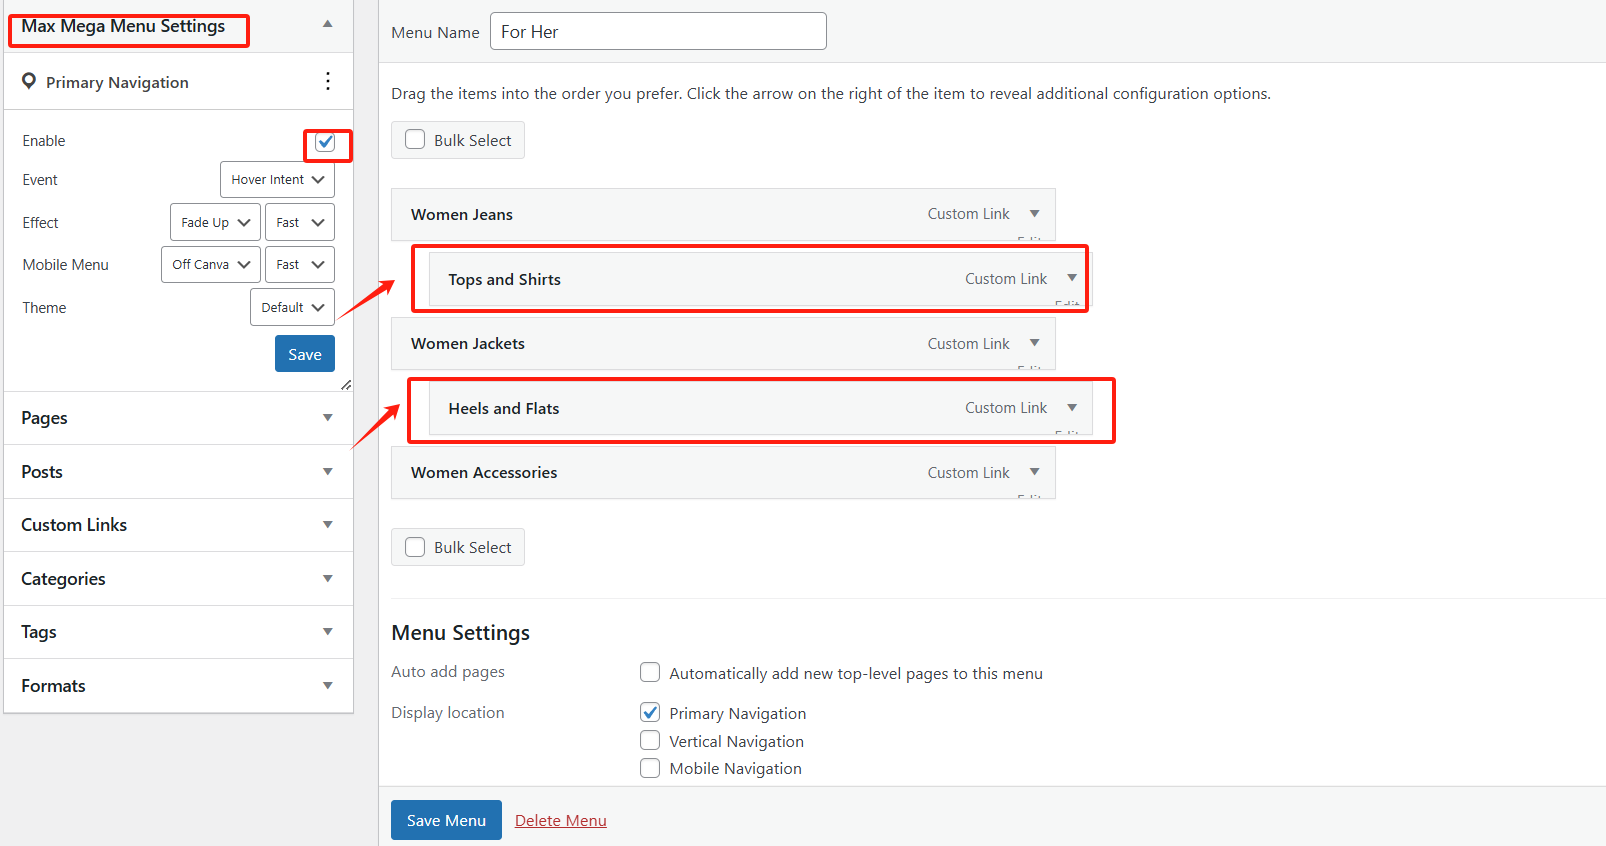Expand the Heels and Flats item arrow
Viewport: 1606px width, 846px height.
pos(1071,408)
